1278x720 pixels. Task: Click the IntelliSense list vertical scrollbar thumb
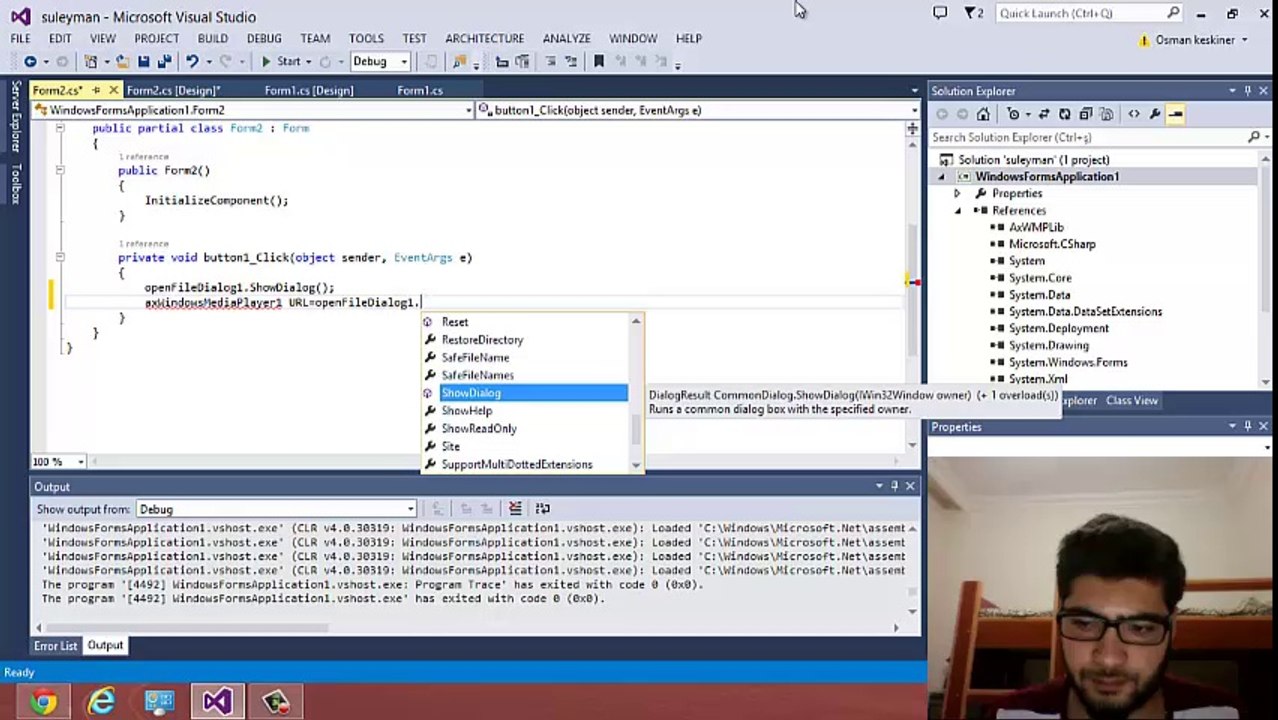(x=636, y=430)
